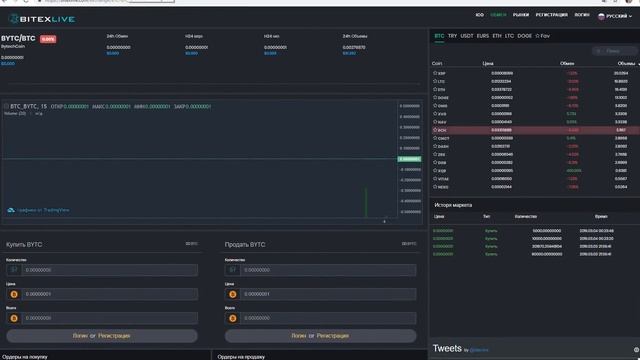Mark XVG as favorite via star

click(435, 113)
